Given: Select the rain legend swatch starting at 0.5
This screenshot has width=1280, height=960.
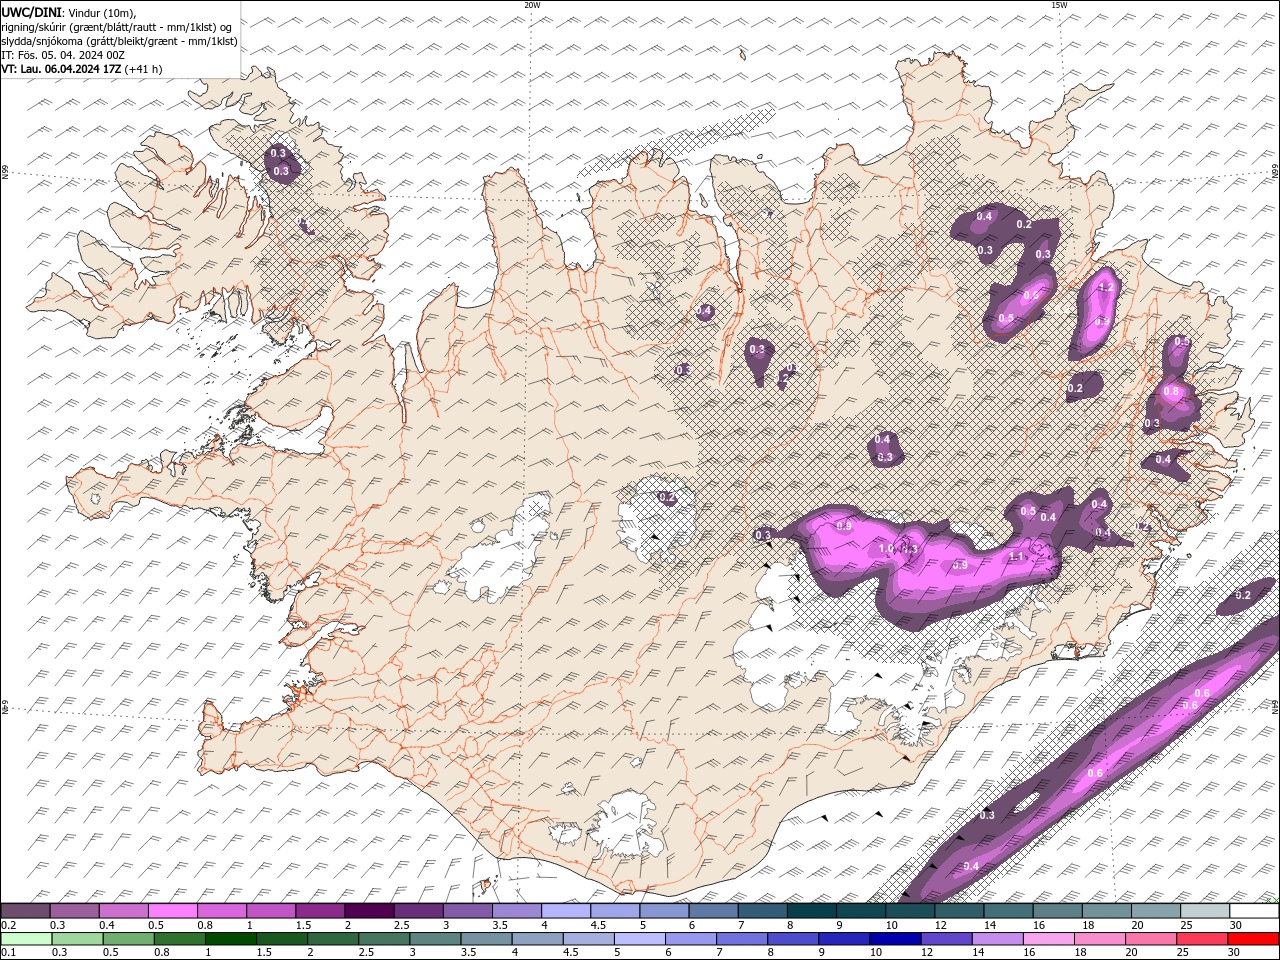Looking at the screenshot, I should pos(128,939).
